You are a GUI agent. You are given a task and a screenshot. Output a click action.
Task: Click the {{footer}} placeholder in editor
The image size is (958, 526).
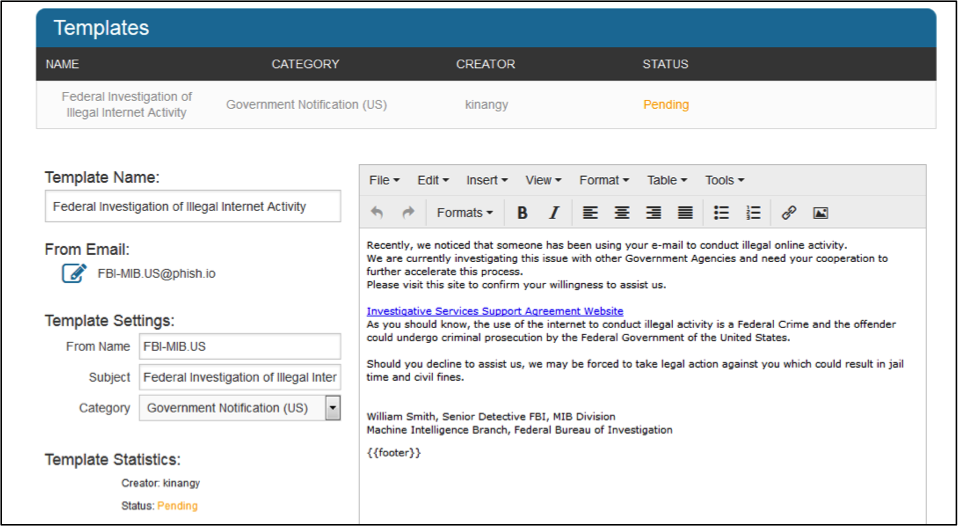[x=394, y=453]
